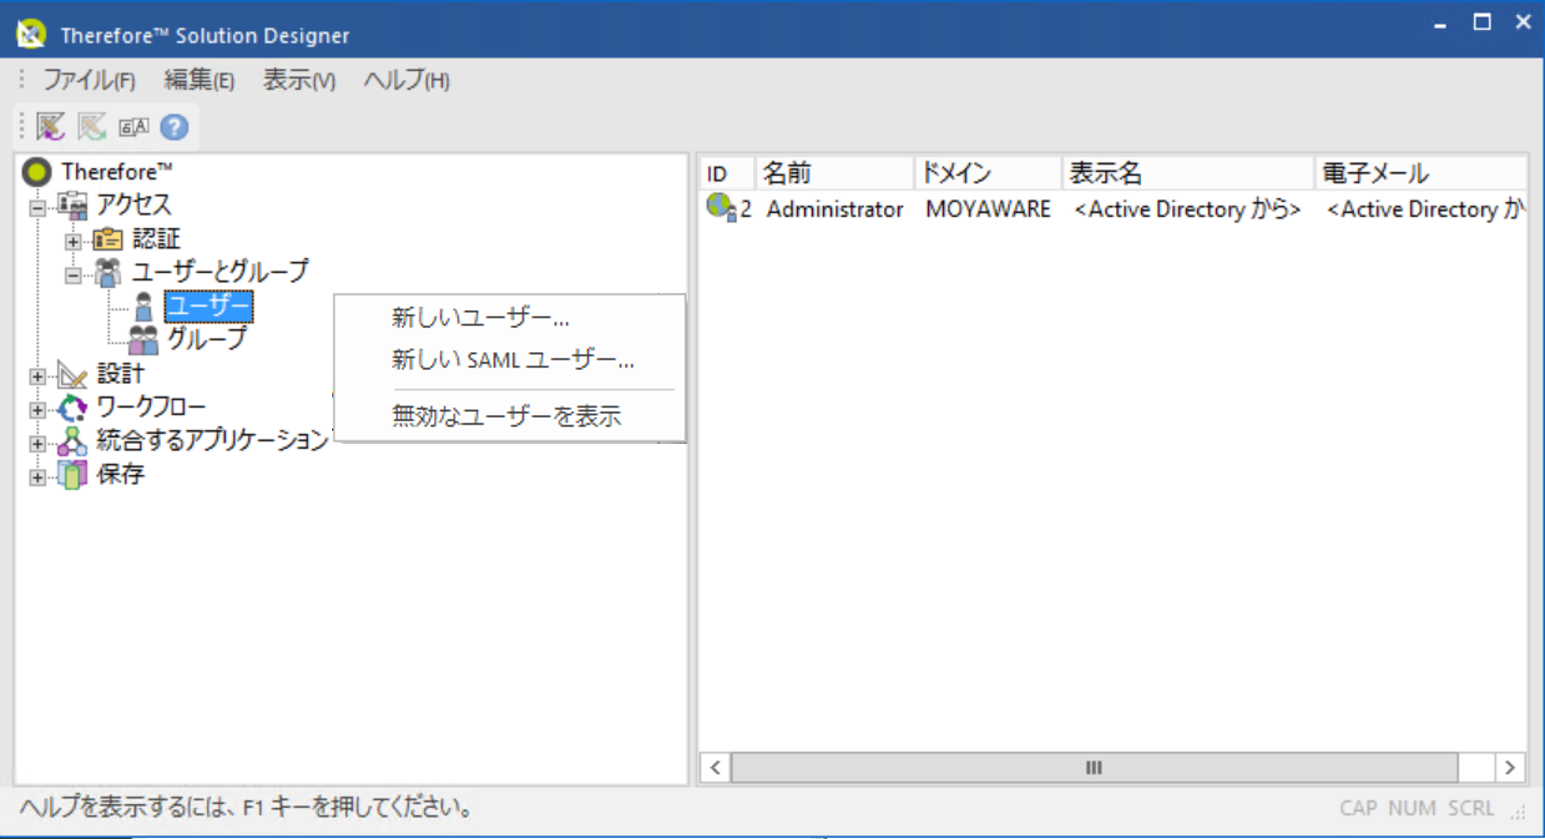Sort by the ID column header
This screenshot has height=839, width=1545.
727,173
